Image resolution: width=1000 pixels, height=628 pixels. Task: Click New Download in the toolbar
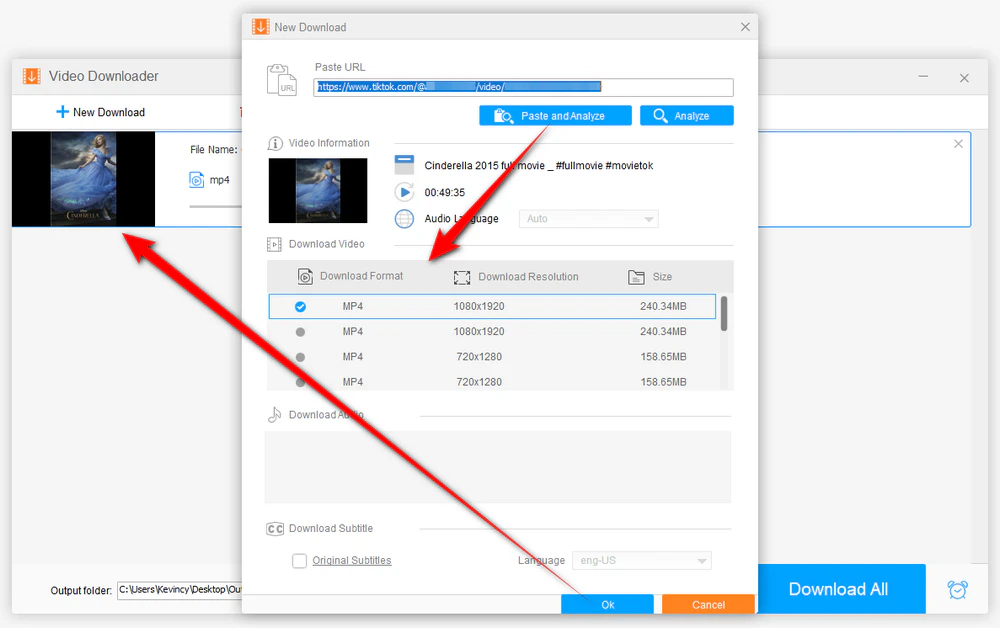pyautogui.click(x=101, y=112)
